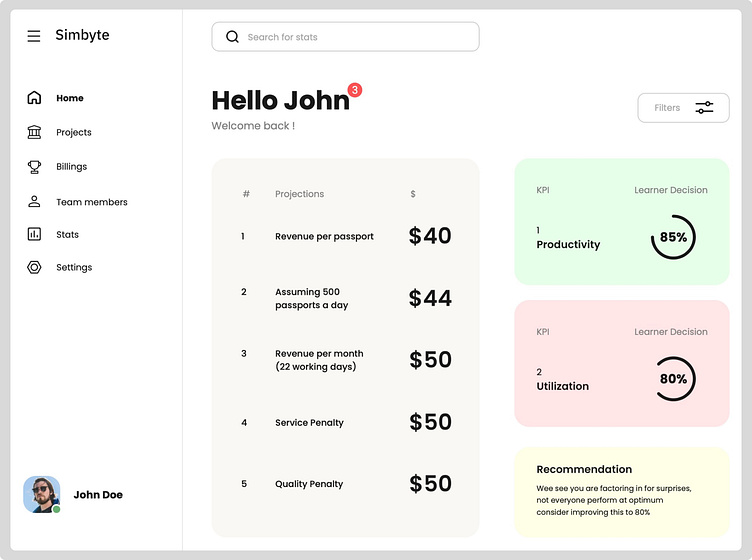Open John Doe's profile avatar
This screenshot has height=560, width=752.
coord(42,494)
